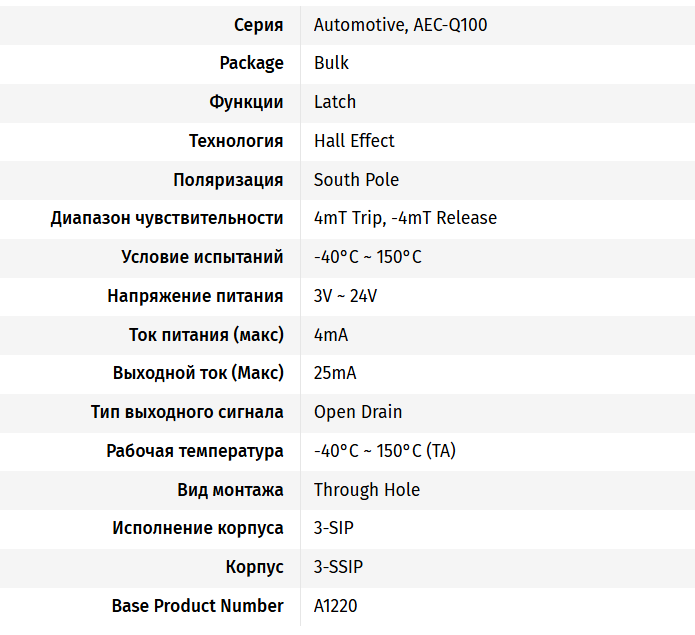Select the '25mA' output current value
The image size is (695, 635).
coord(335,373)
